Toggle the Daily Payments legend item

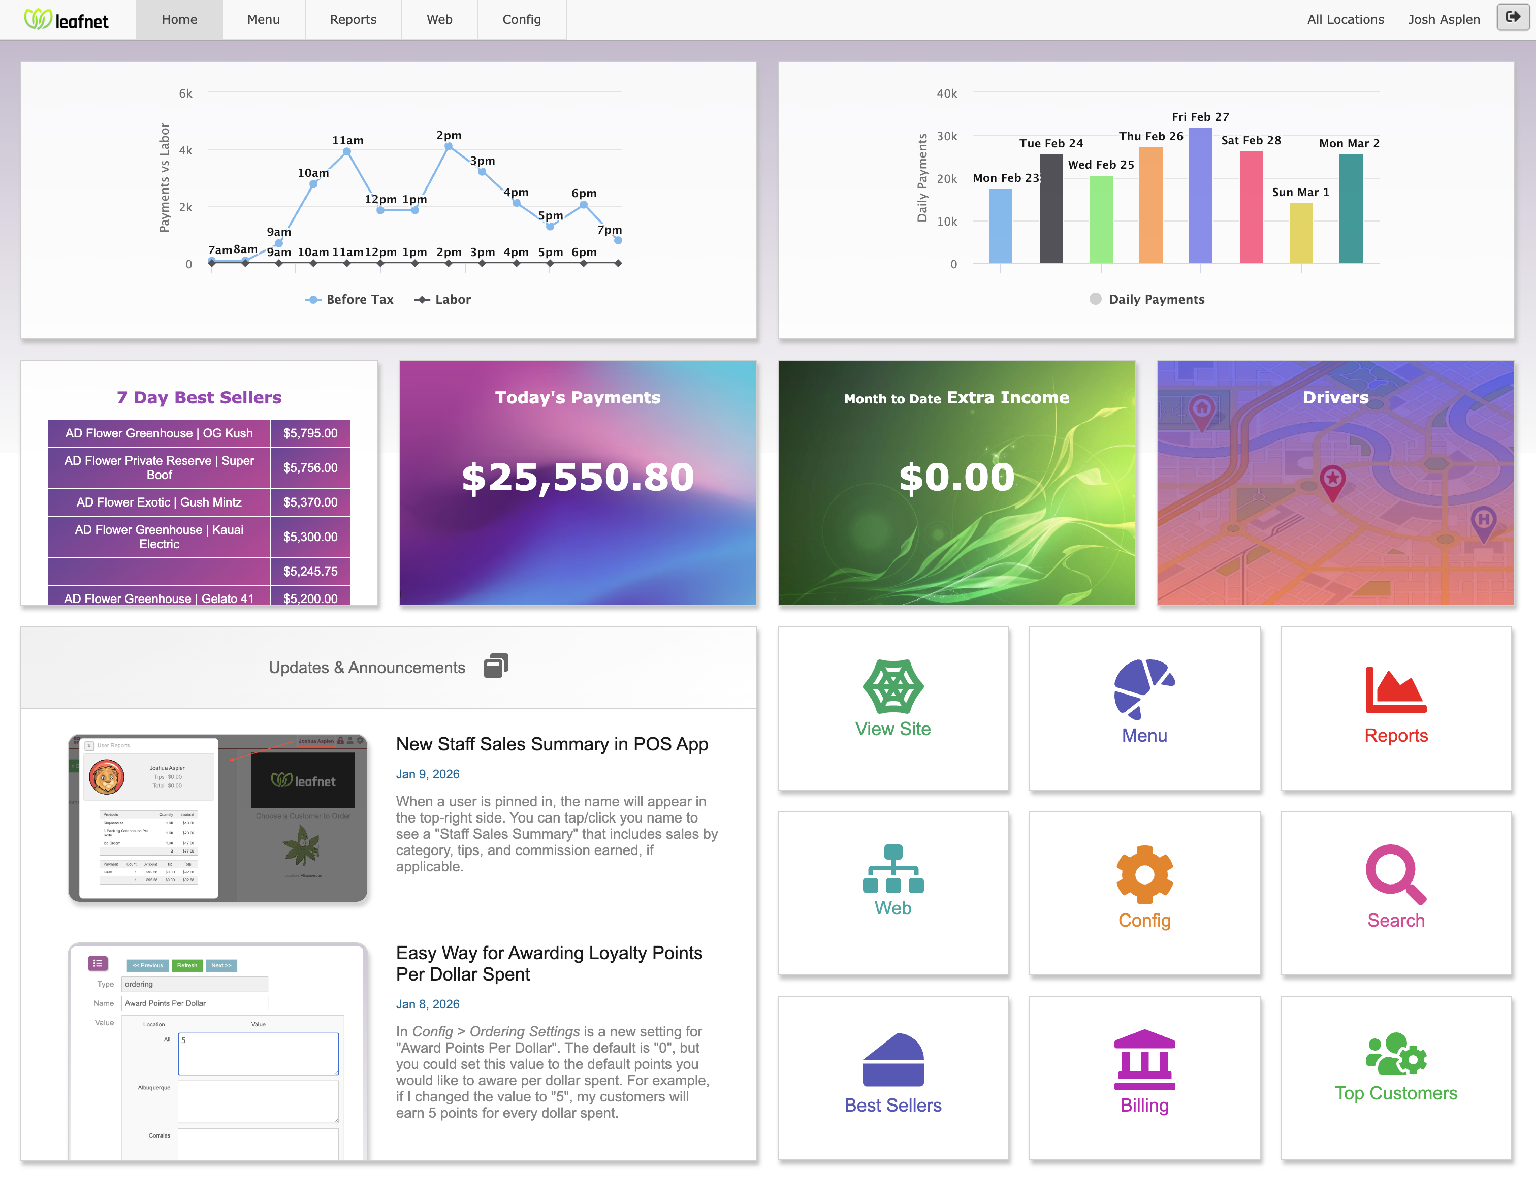point(1147,300)
